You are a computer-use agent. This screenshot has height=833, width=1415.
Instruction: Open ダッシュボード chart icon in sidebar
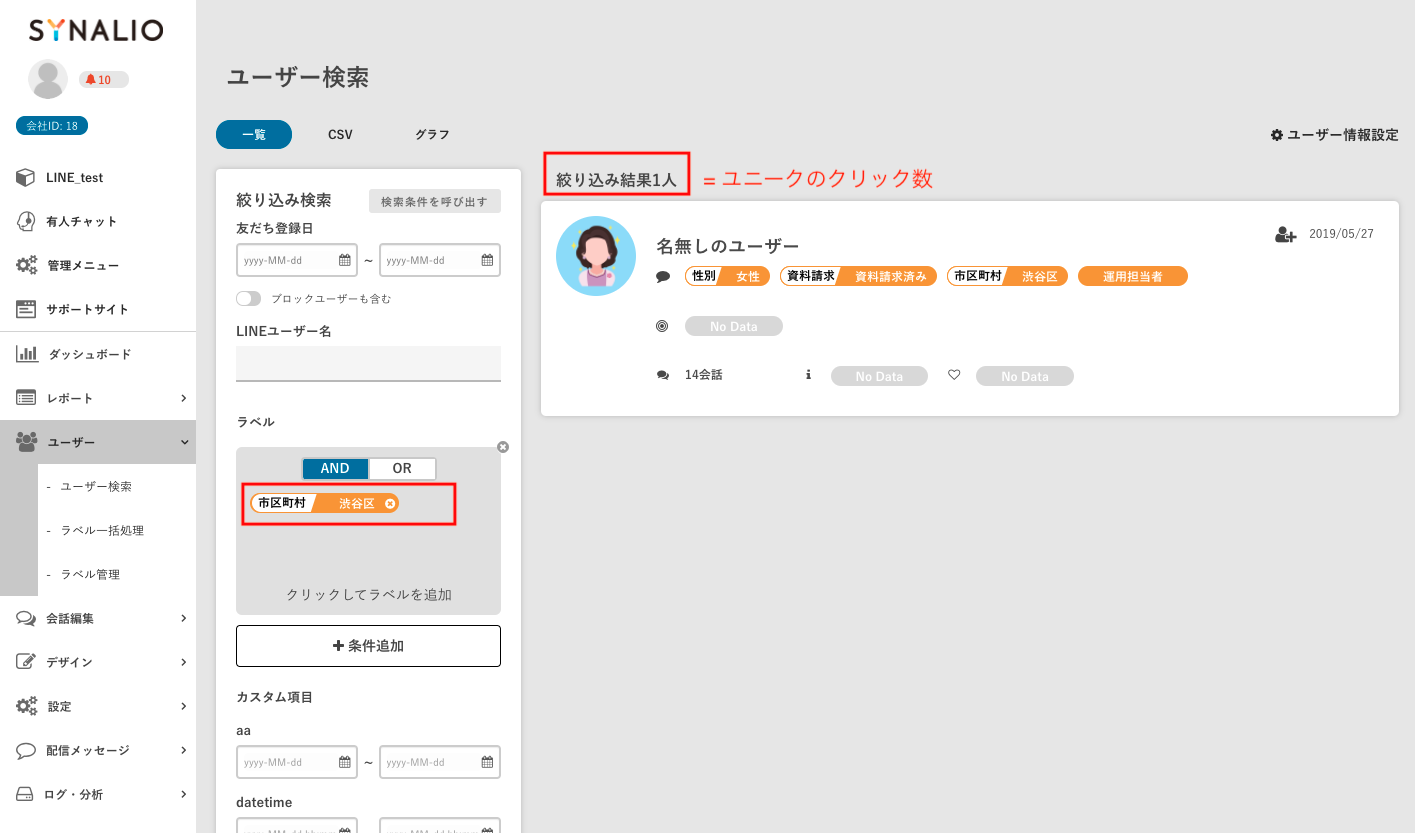pyautogui.click(x=27, y=354)
